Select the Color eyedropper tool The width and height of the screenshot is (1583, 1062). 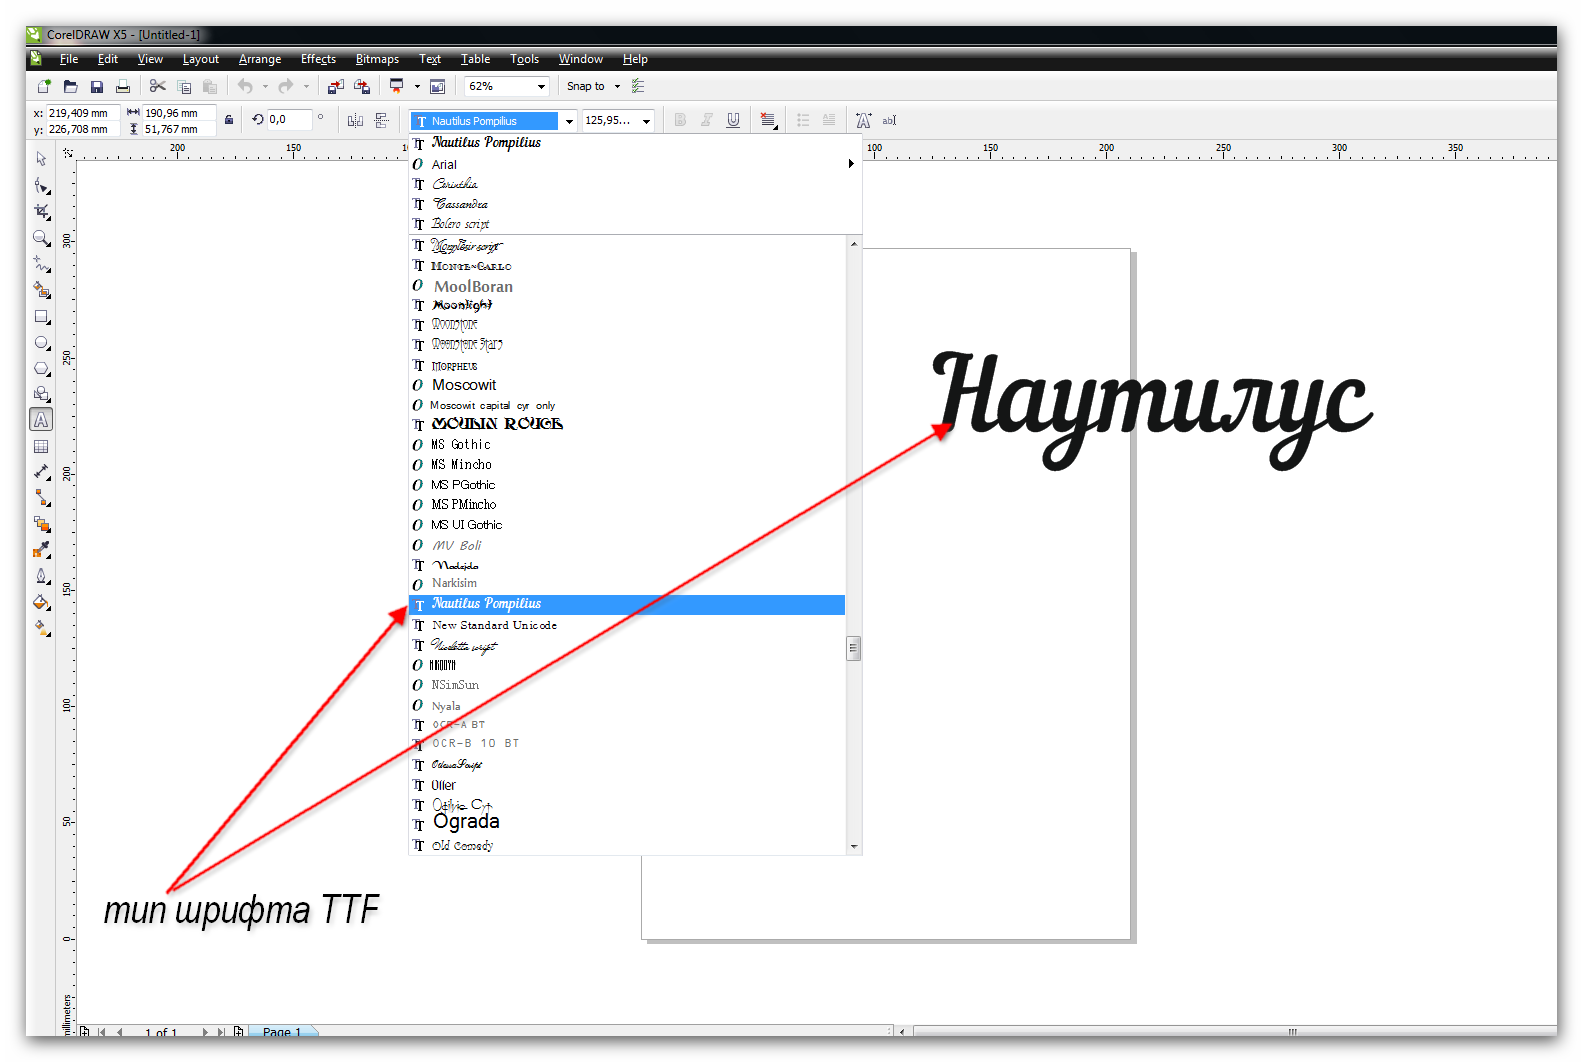coord(41,550)
